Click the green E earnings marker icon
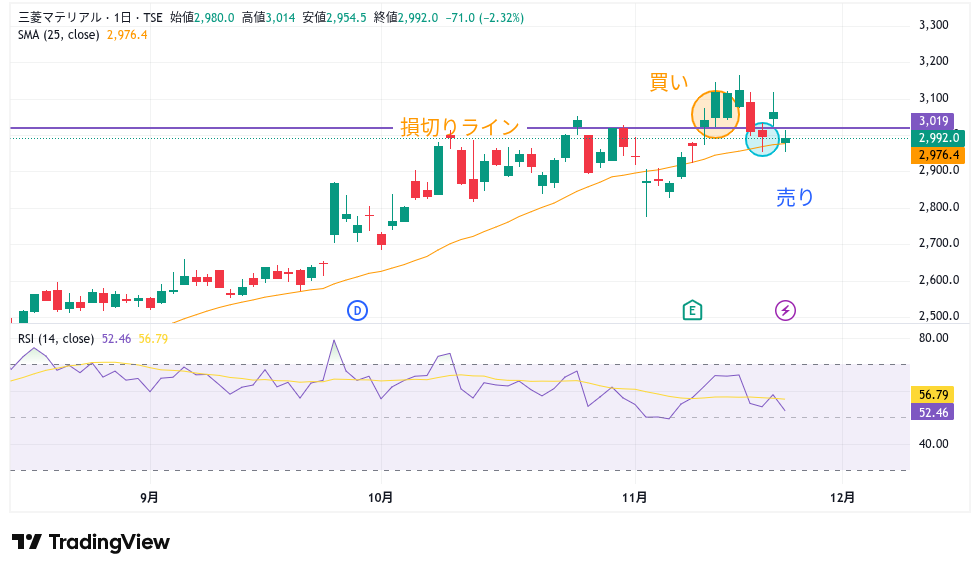 tap(690, 311)
